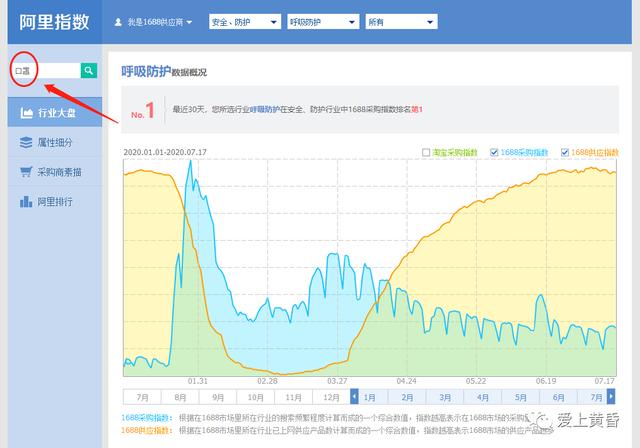Image resolution: width=640 pixels, height=448 pixels.
Task: Select 8月 on the timeline
Action: [x=180, y=397]
